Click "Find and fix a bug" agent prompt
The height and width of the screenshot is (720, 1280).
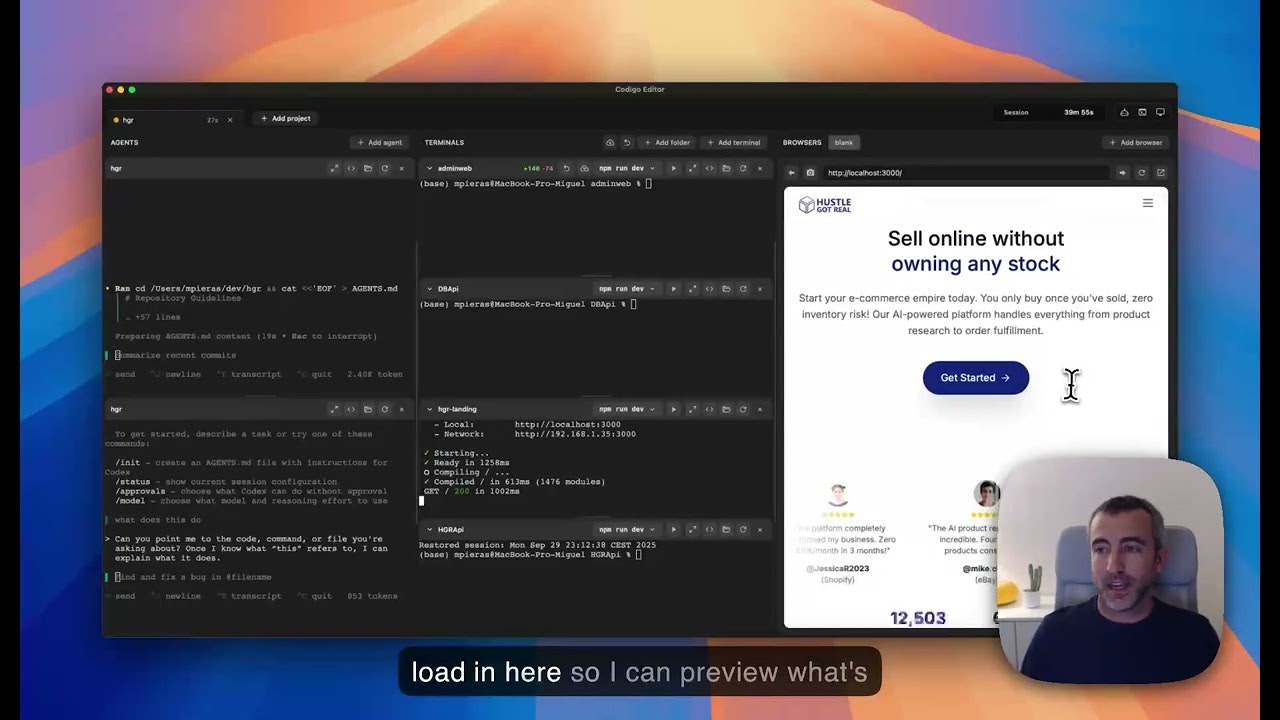point(193,577)
